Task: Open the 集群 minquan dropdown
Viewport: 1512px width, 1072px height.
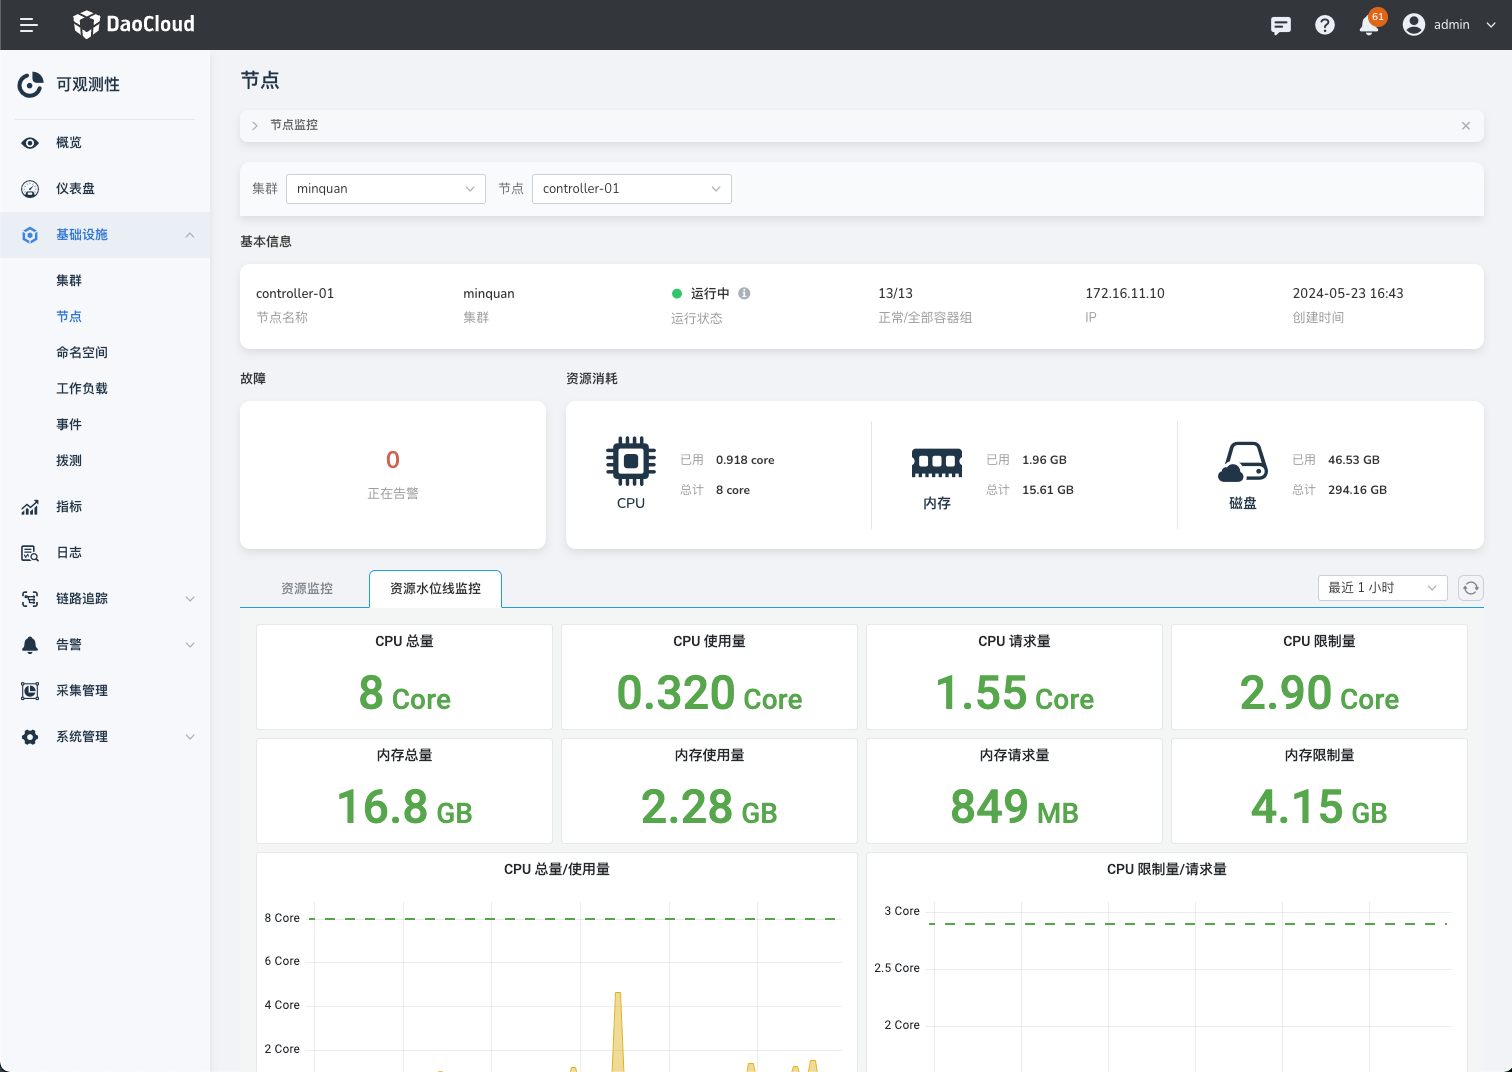Action: 385,189
